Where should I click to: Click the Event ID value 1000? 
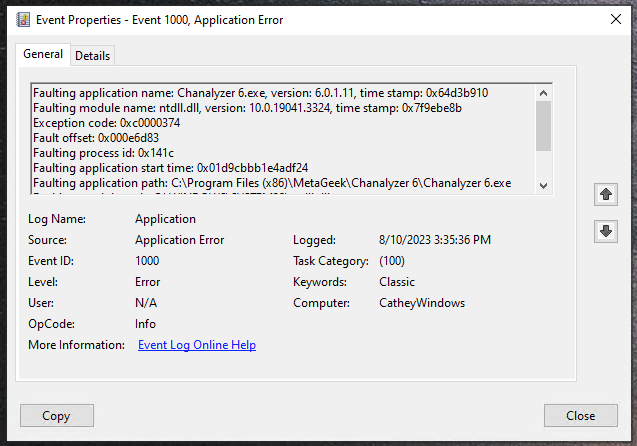pyautogui.click(x=147, y=261)
